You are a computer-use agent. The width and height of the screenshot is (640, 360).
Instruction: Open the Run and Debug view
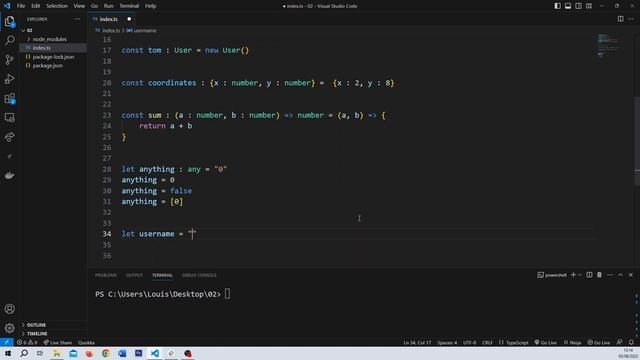(9, 79)
